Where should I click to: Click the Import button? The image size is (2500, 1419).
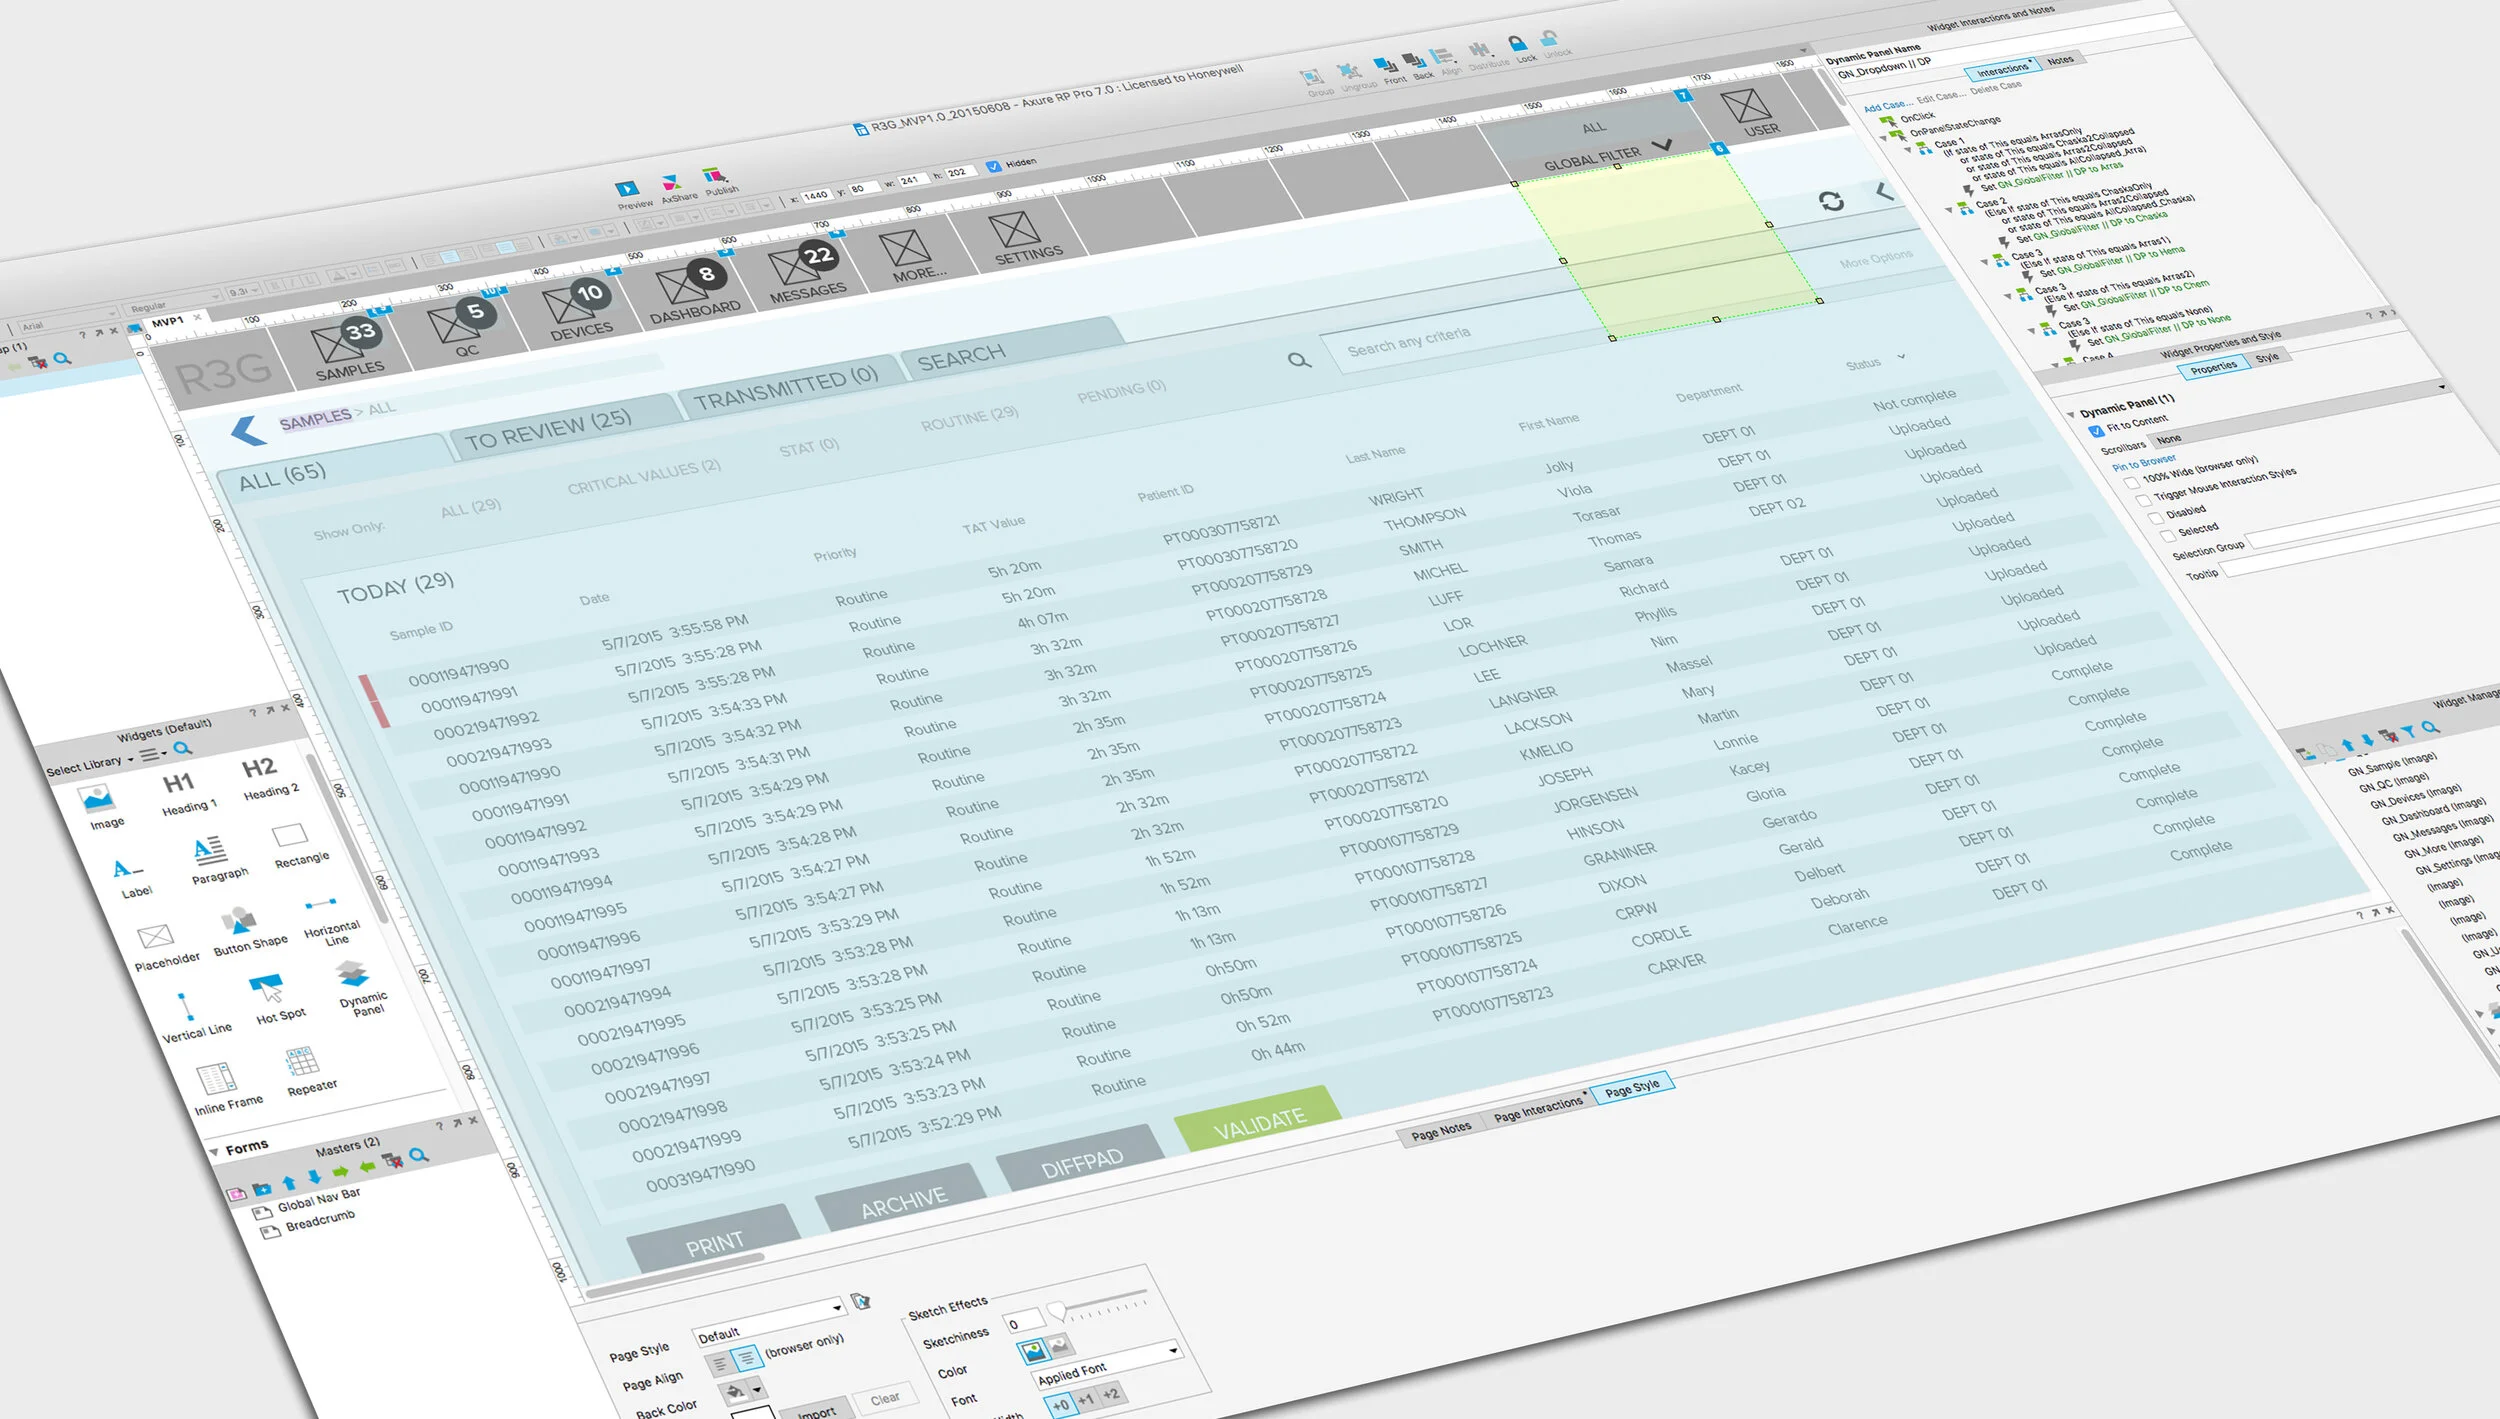[817, 1410]
